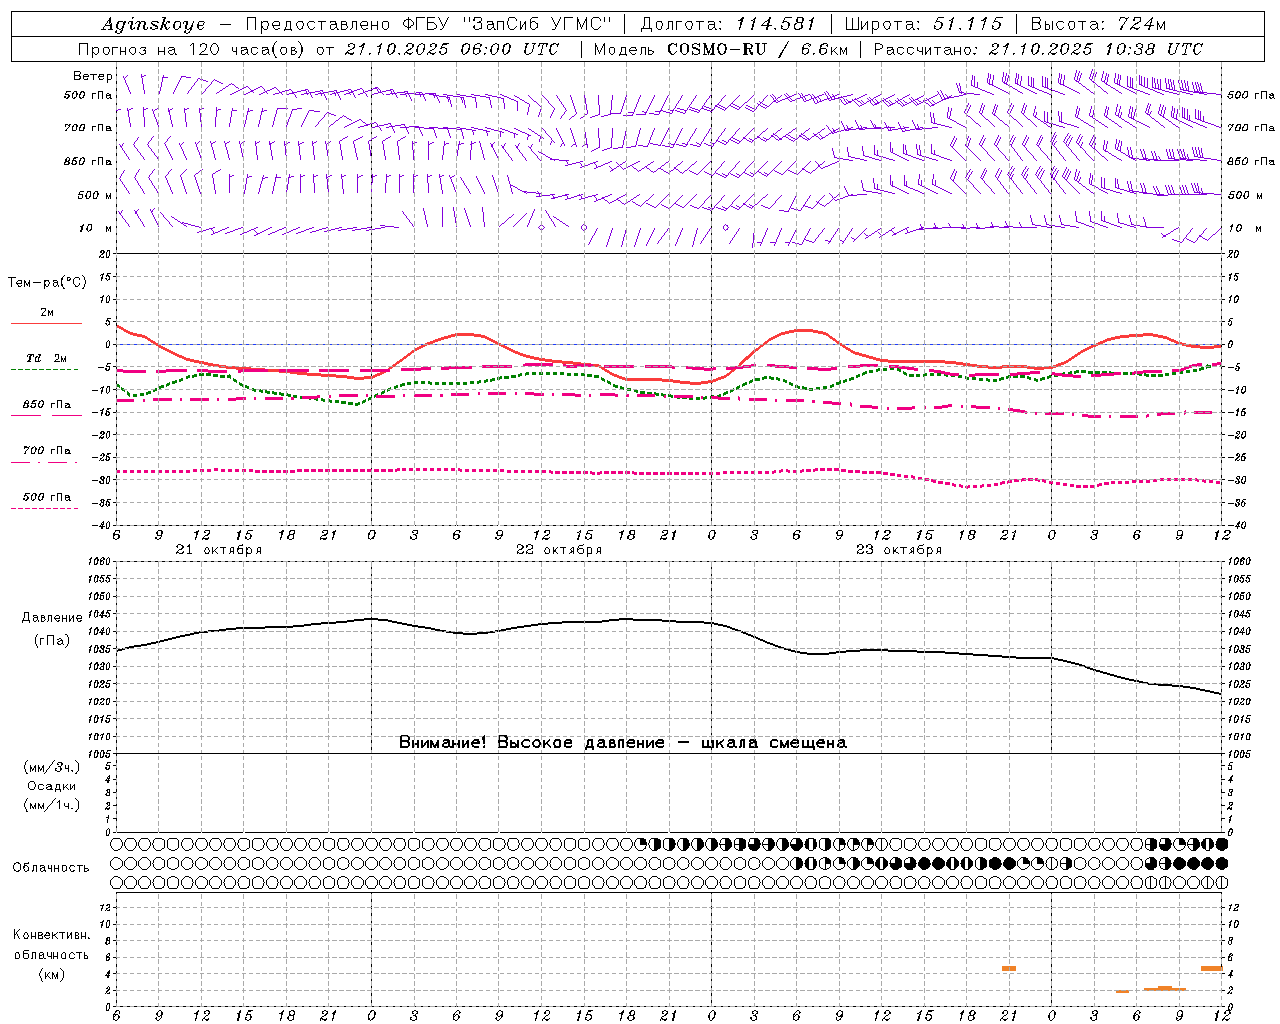Click the forecast start time '21.10.2025 06:00 UTC'
The height and width of the screenshot is (1024, 1280).
tap(451, 49)
